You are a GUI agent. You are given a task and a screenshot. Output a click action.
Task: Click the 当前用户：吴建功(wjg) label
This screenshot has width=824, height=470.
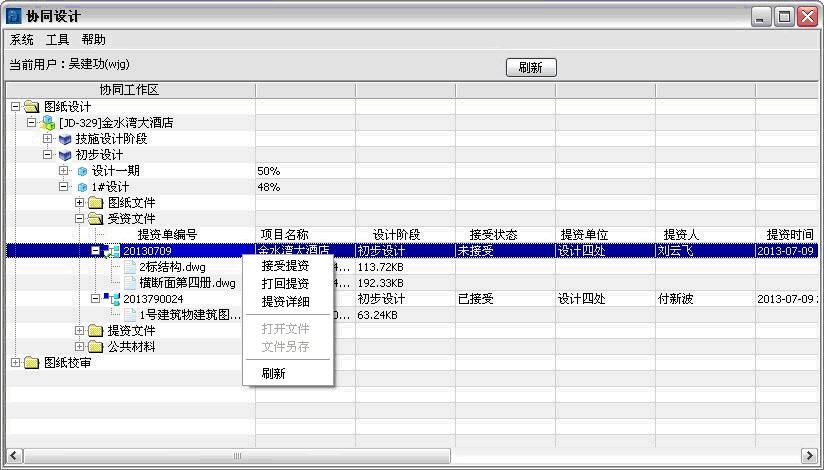click(69, 64)
